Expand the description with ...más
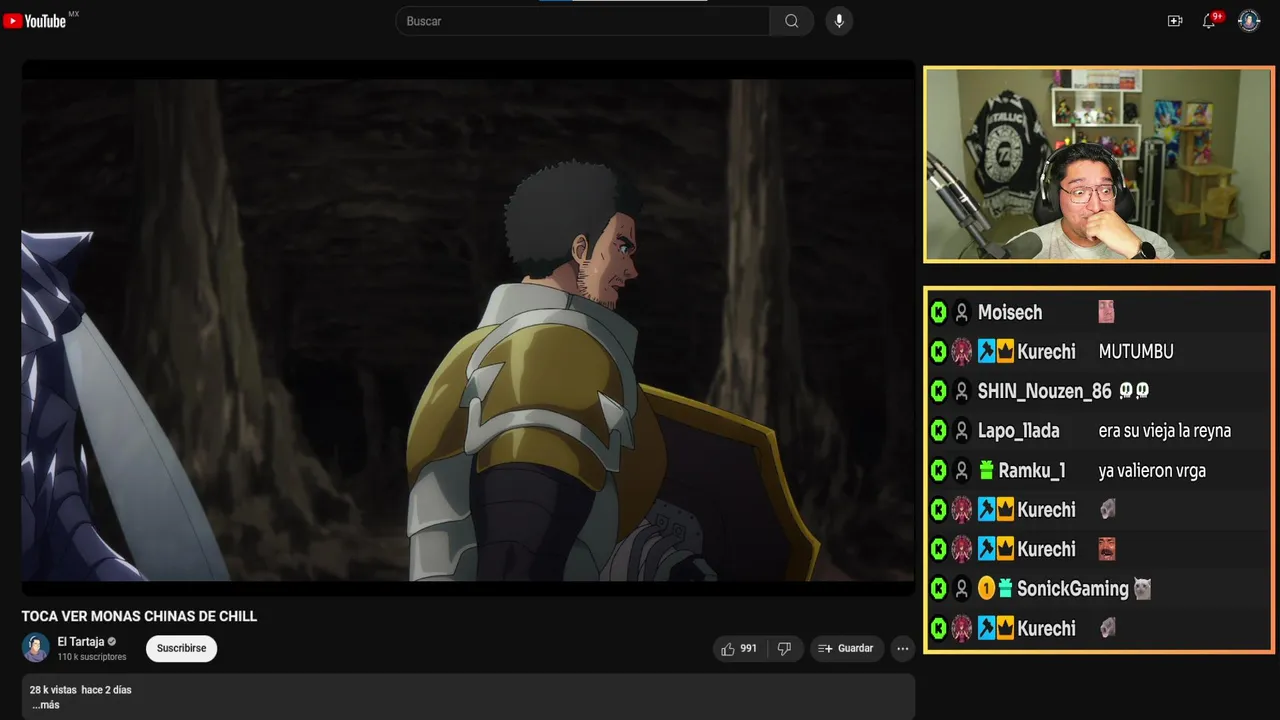The height and width of the screenshot is (720, 1280). click(x=45, y=705)
